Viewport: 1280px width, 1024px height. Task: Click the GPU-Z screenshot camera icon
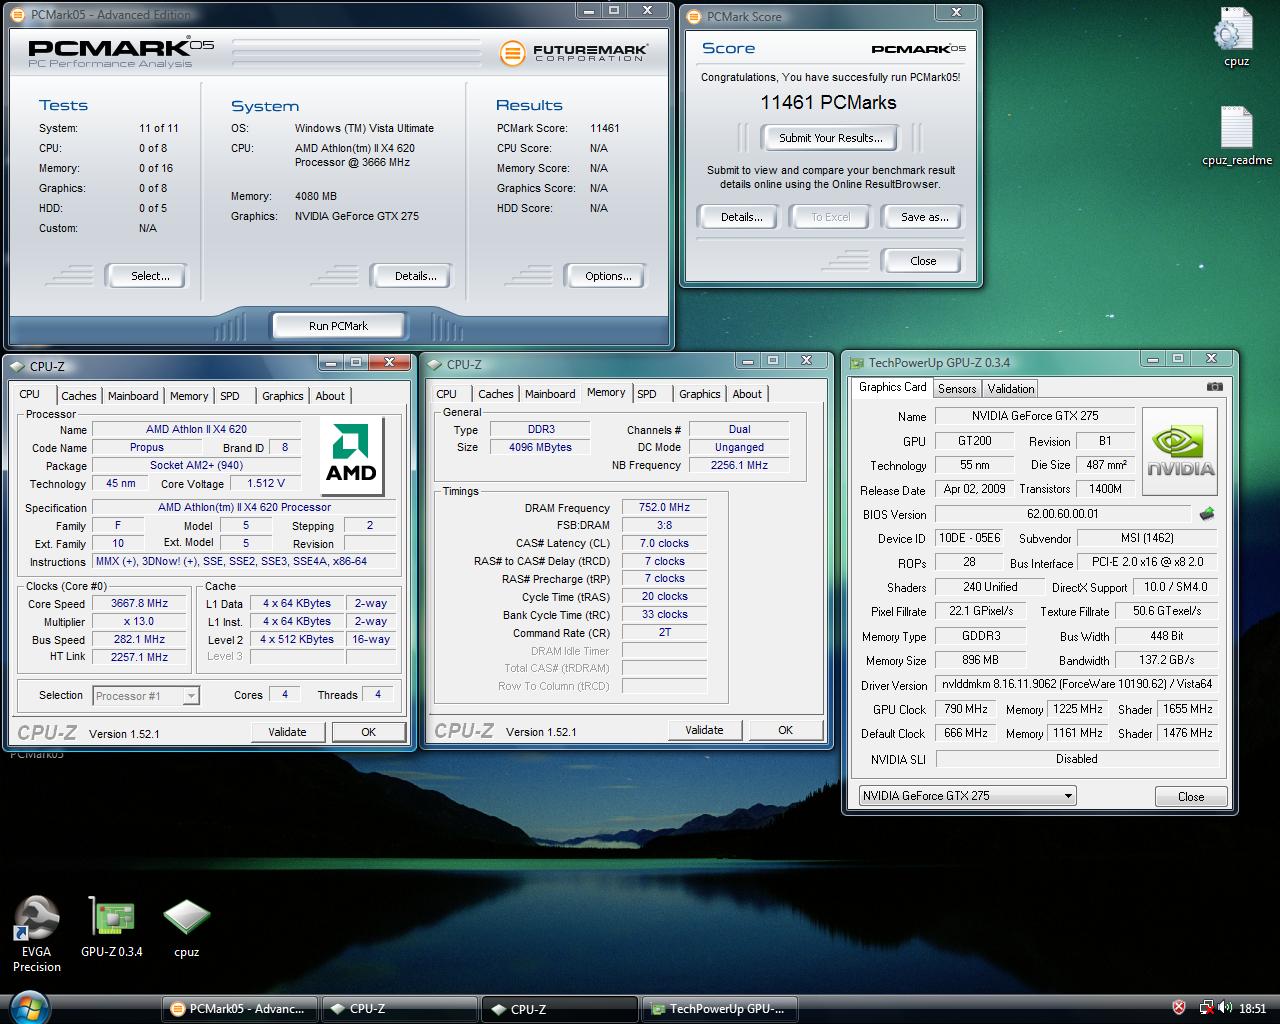pos(1214,387)
